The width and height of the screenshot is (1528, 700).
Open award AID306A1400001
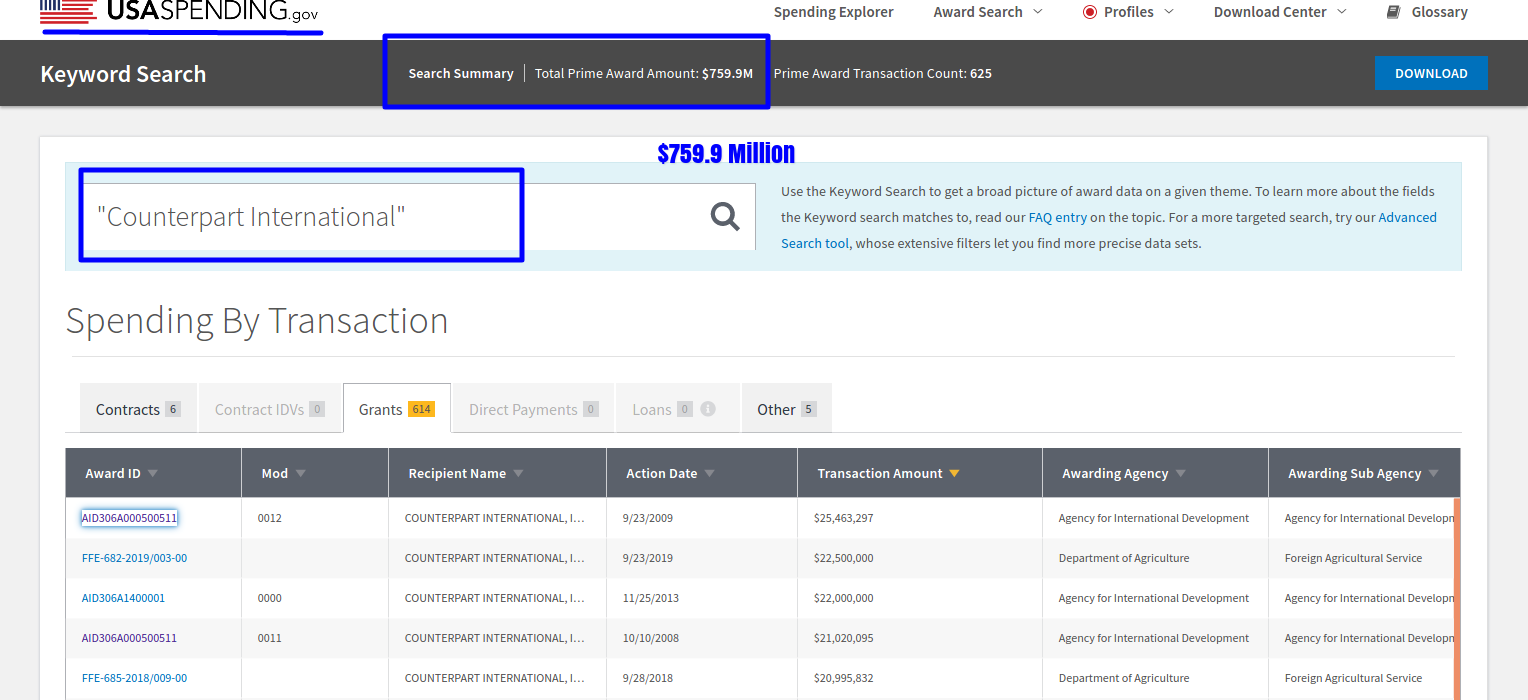(x=123, y=598)
